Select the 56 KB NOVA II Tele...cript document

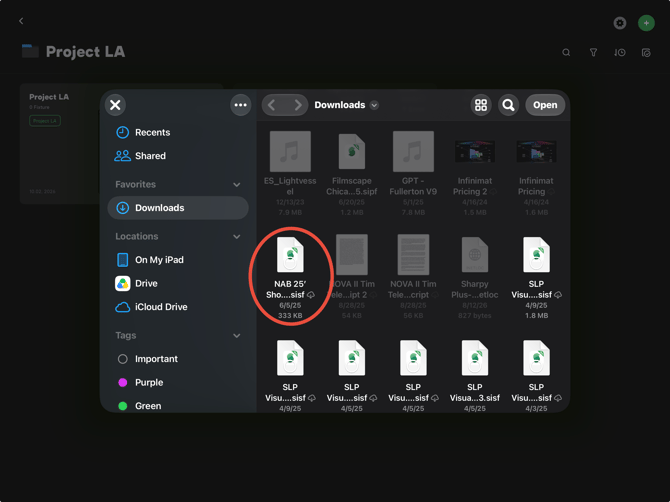413,277
